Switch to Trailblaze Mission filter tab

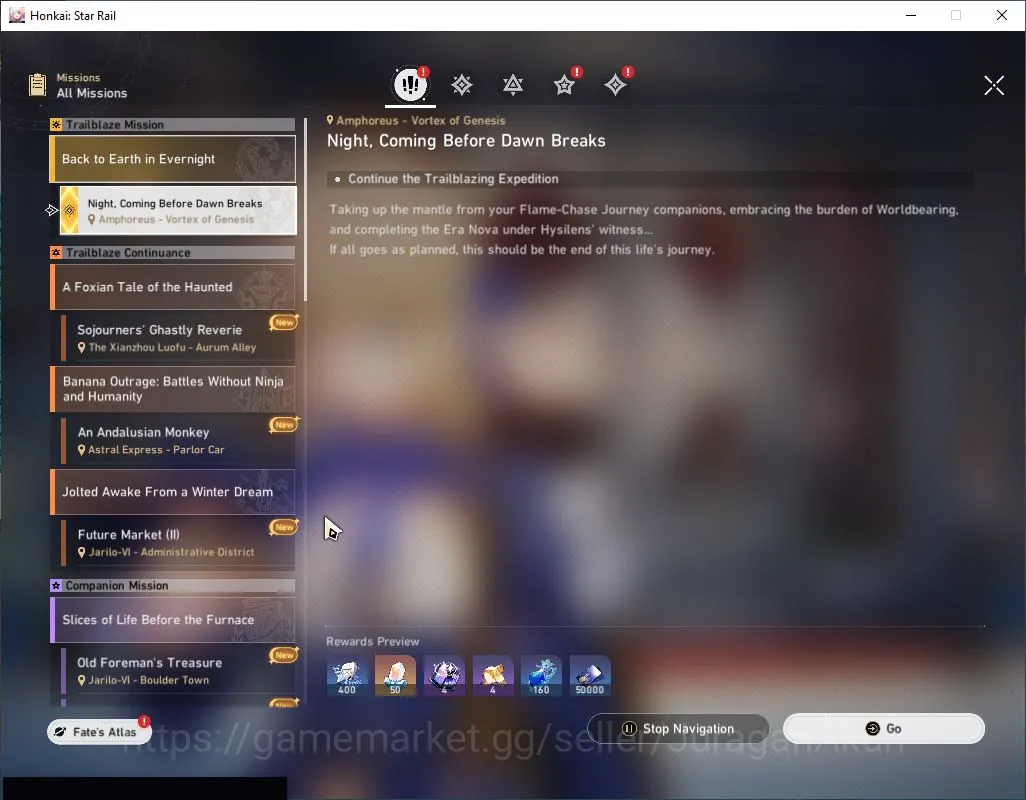click(x=462, y=85)
